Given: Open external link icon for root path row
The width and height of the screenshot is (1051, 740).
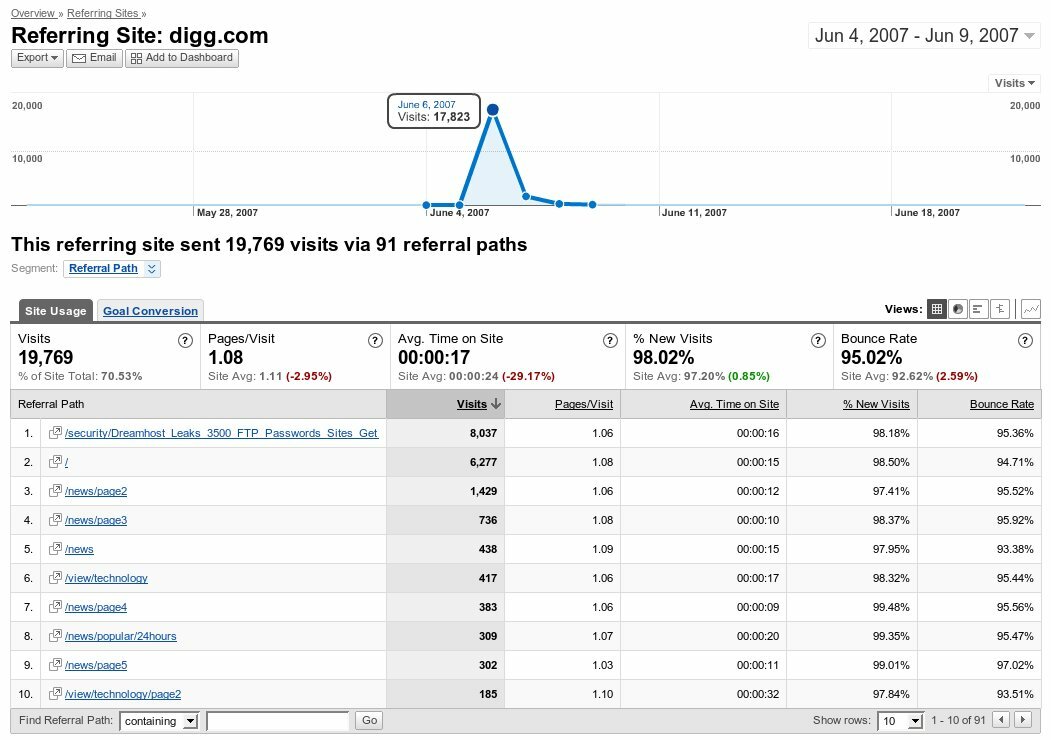Looking at the screenshot, I should tap(56, 461).
